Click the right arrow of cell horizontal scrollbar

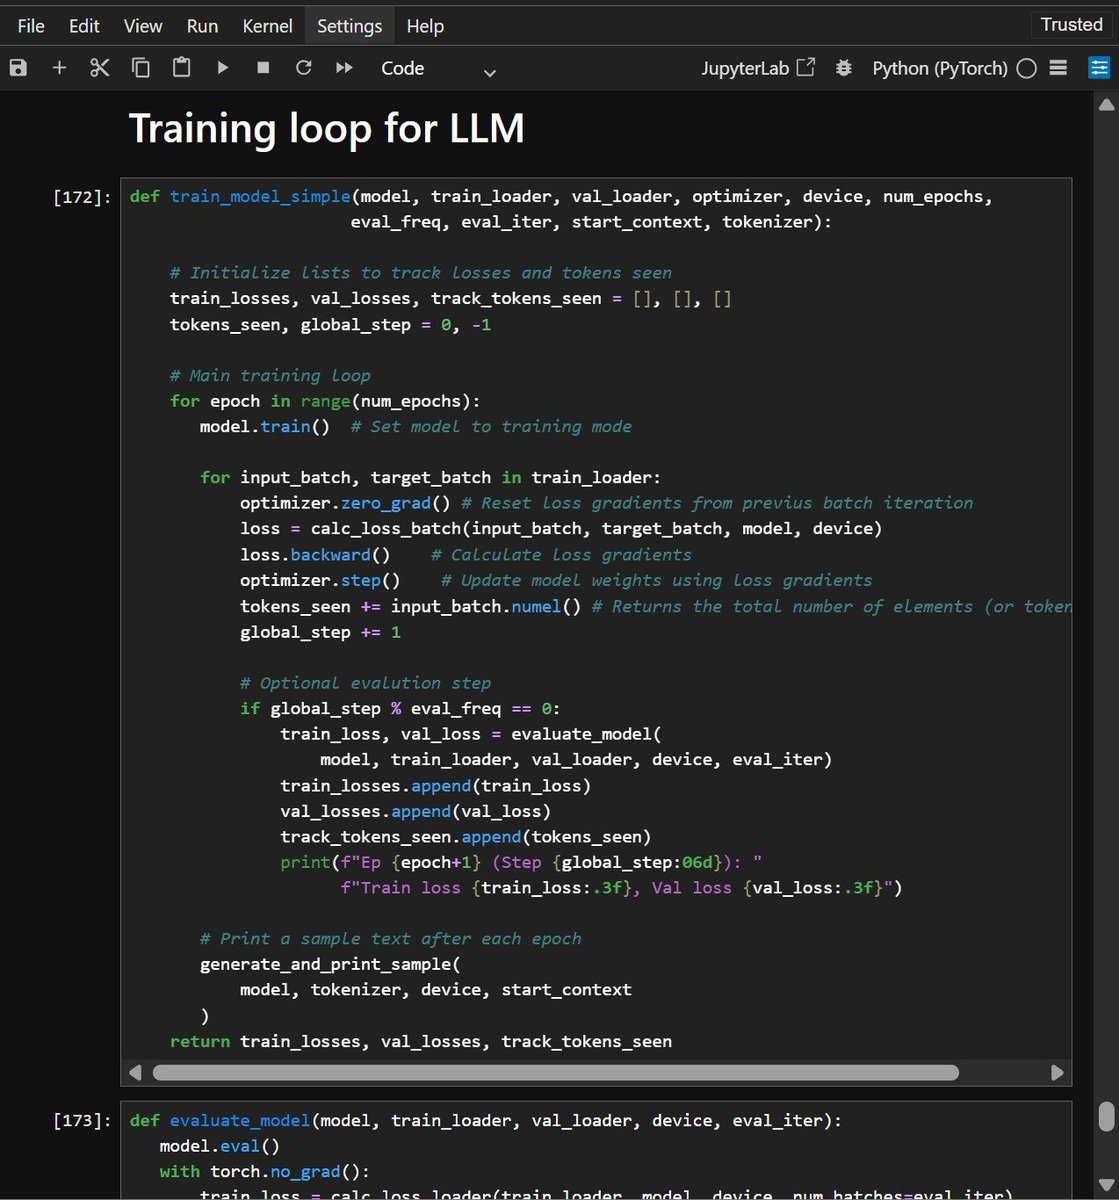[1057, 1073]
